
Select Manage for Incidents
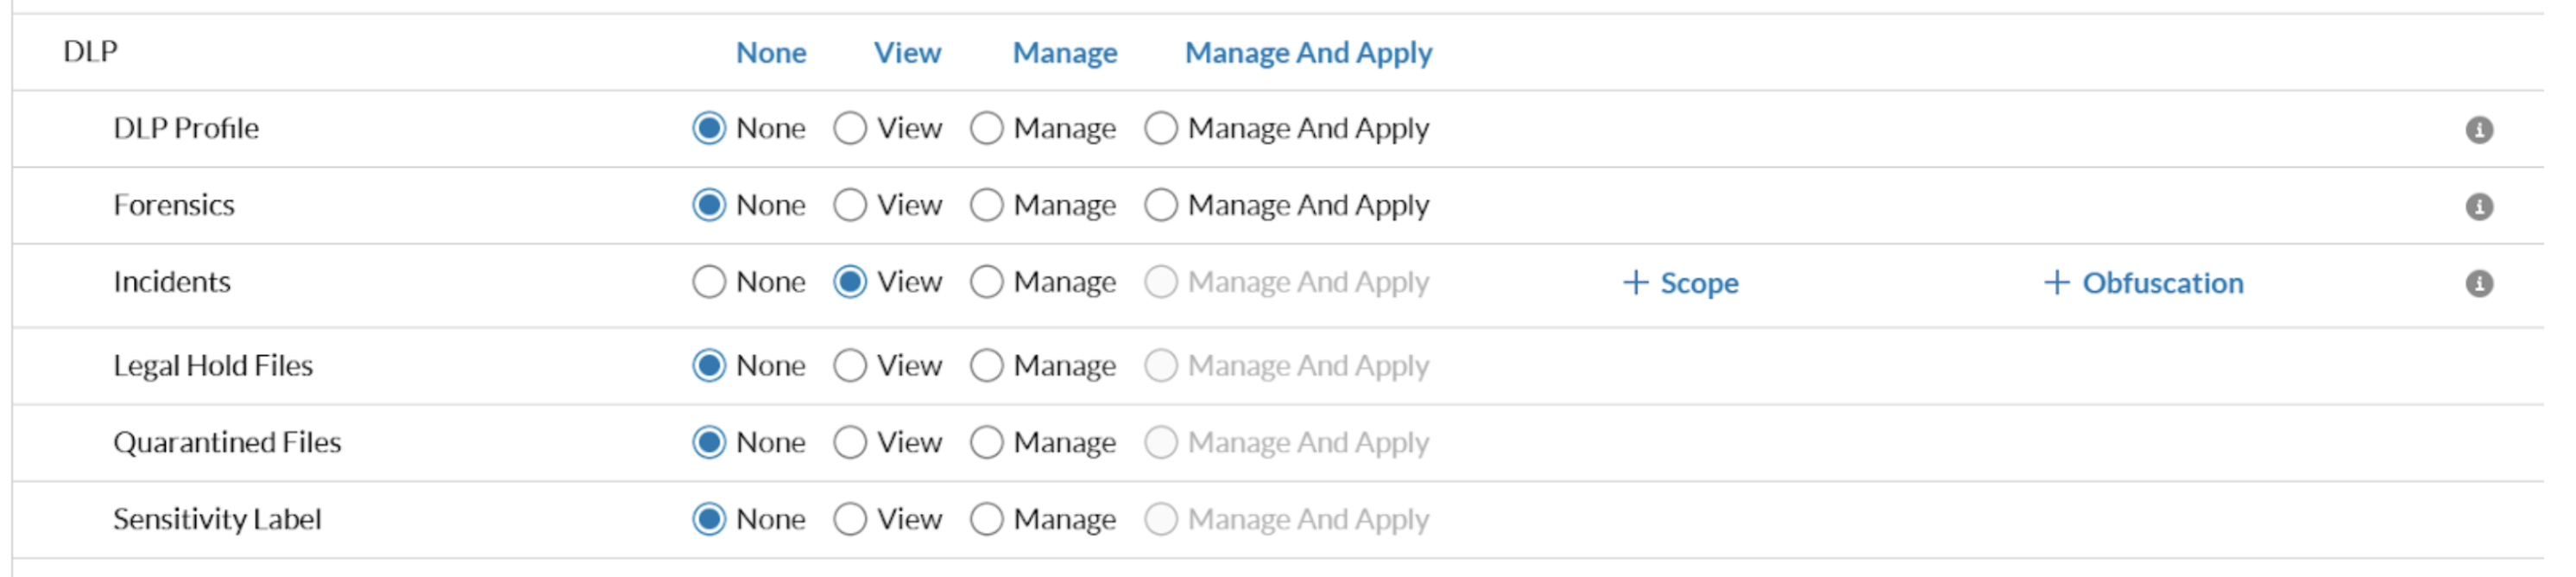tap(986, 283)
